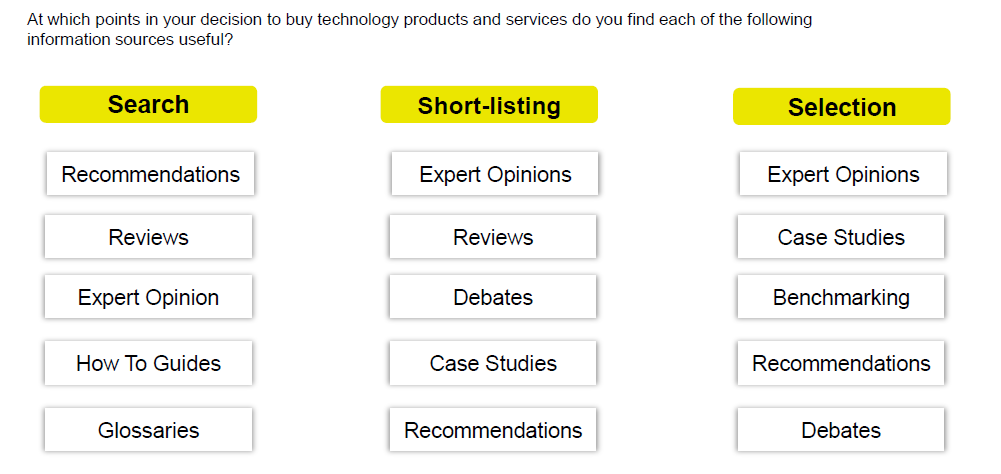
Task: Select the Short-listing yellow heading
Action: click(489, 106)
